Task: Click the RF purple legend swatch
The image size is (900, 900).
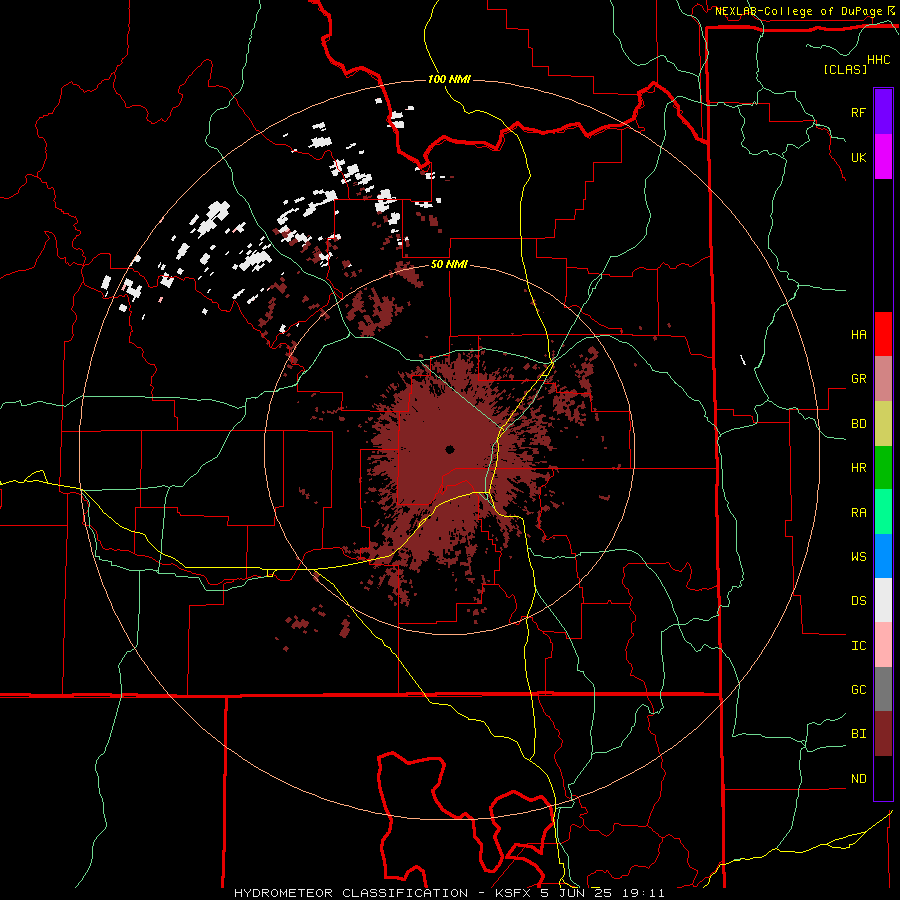Action: (883, 112)
